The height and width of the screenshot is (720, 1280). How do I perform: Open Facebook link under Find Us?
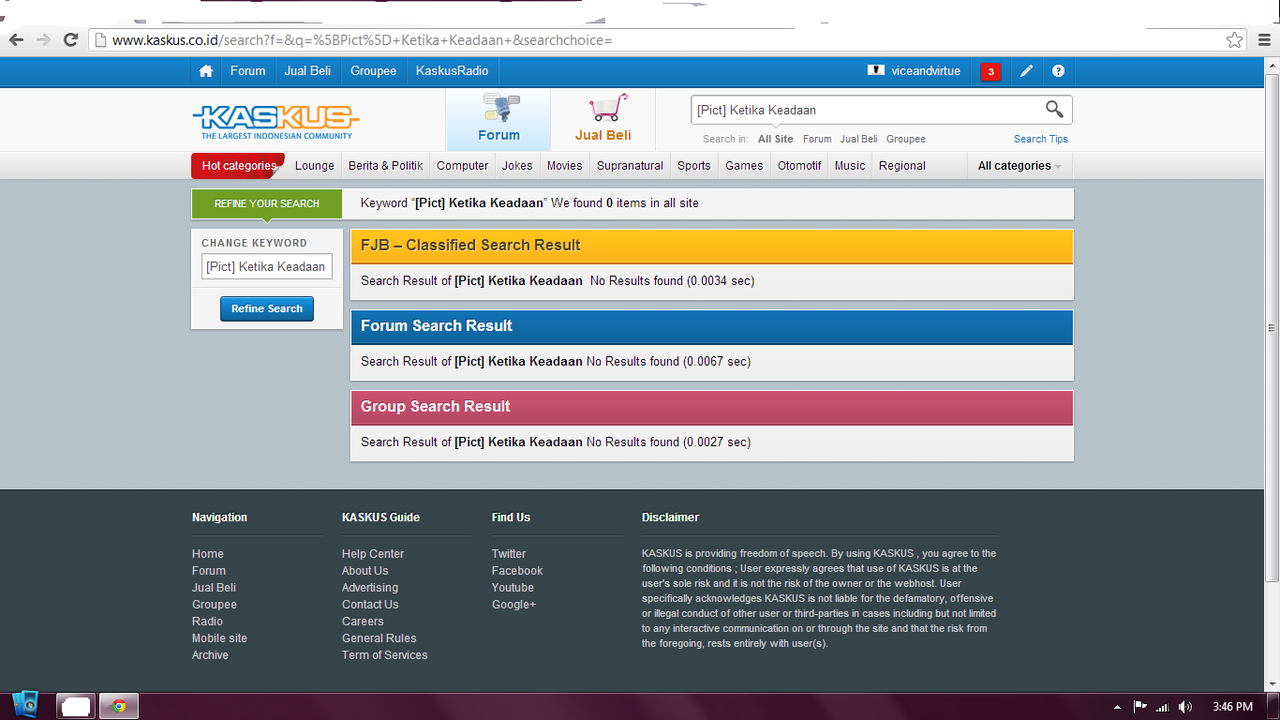pos(517,571)
